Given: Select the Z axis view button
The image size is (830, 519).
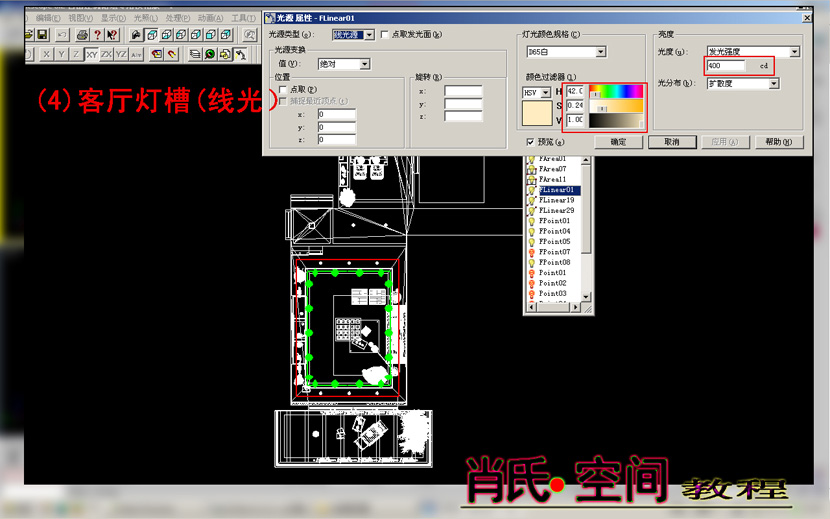Looking at the screenshot, I should pyautogui.click(x=76, y=54).
